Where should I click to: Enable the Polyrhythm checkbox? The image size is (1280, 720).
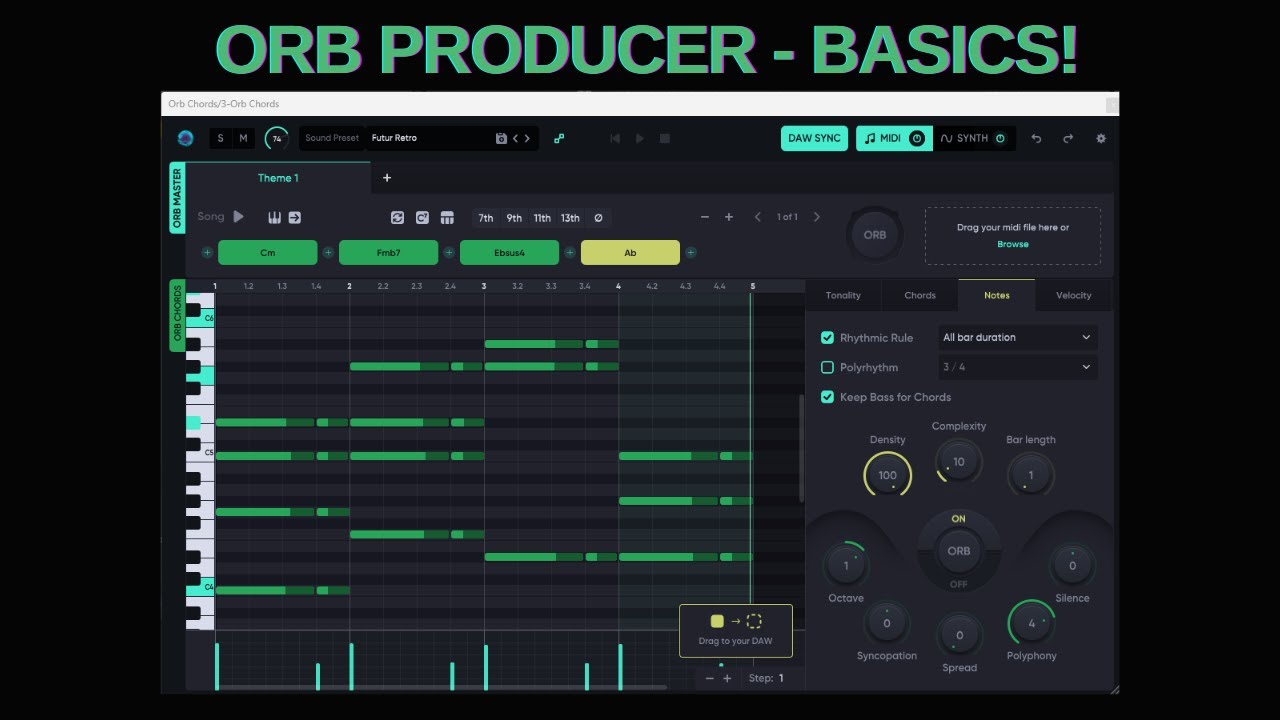click(827, 367)
